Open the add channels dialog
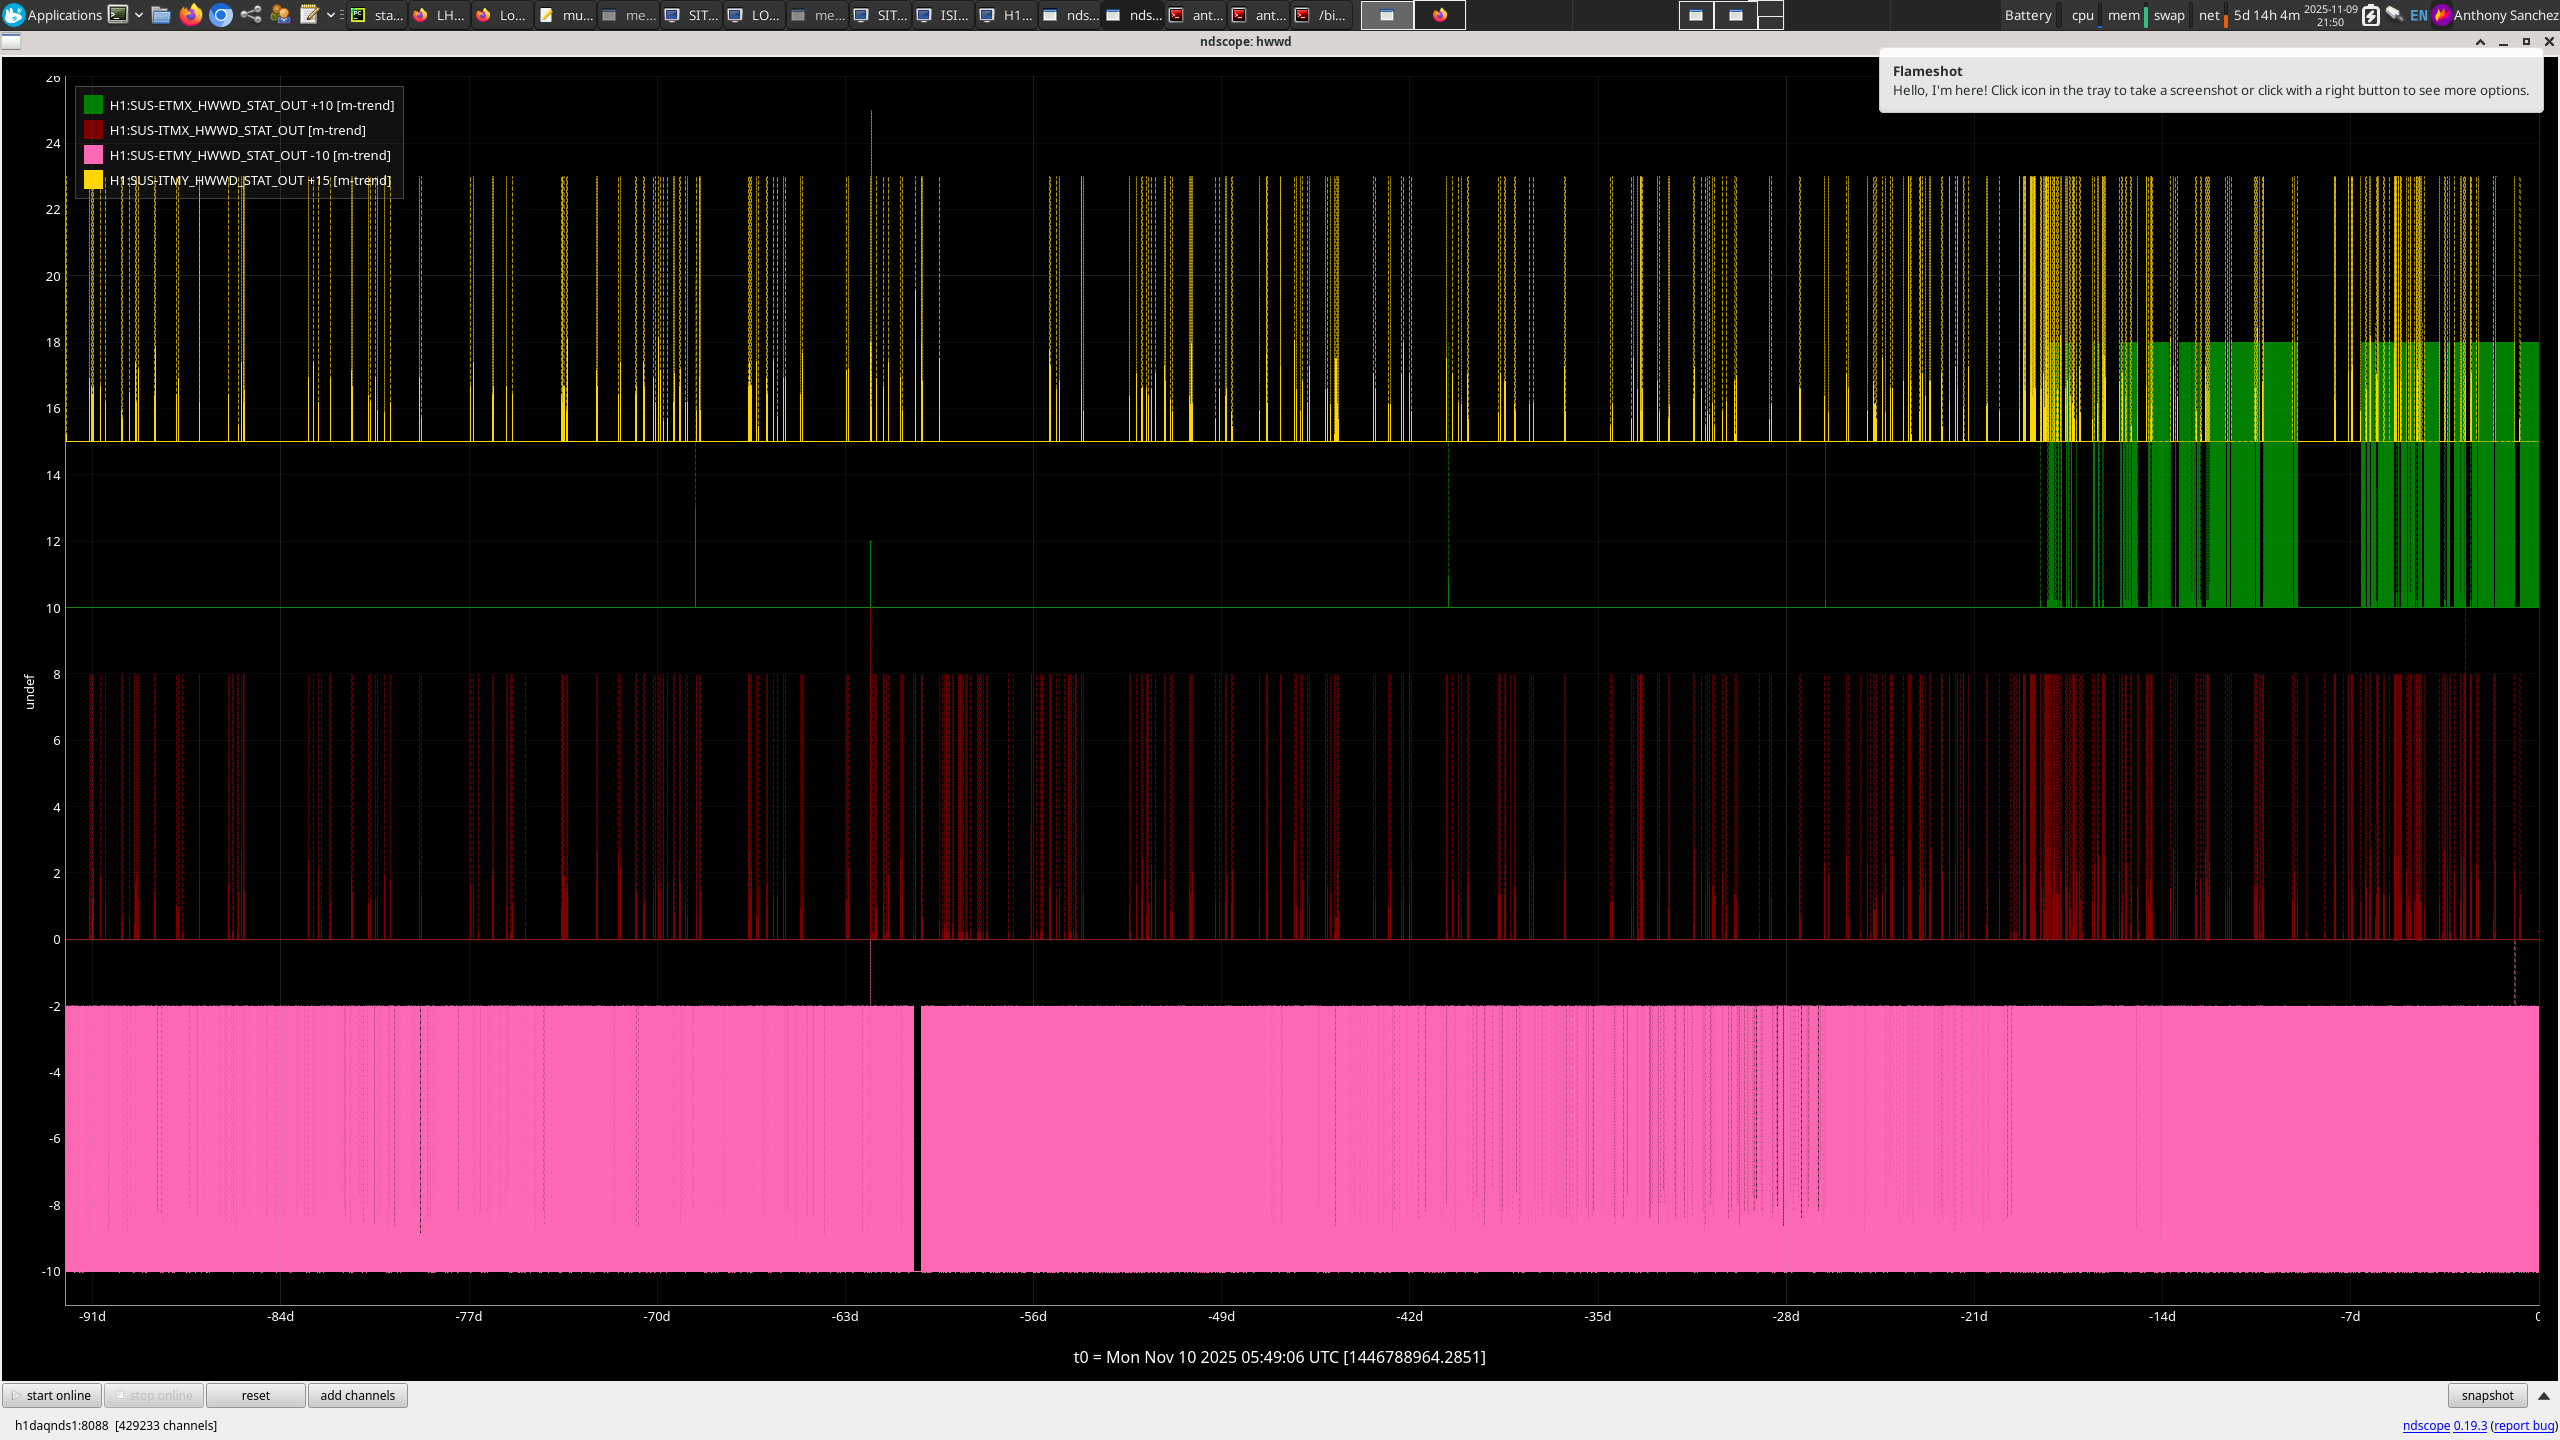This screenshot has width=2560, height=1440. [x=357, y=1395]
